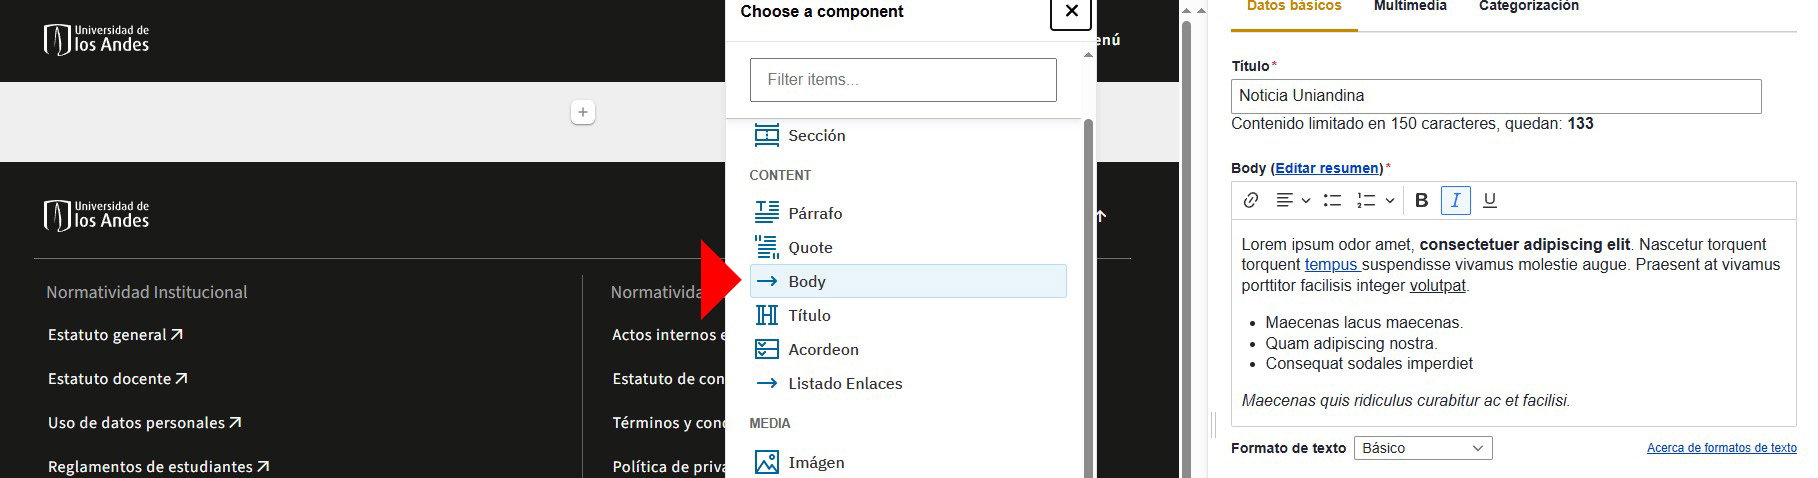Switch to the Multimedia tab
Viewport: 1818px width, 478px height.
tap(1410, 6)
